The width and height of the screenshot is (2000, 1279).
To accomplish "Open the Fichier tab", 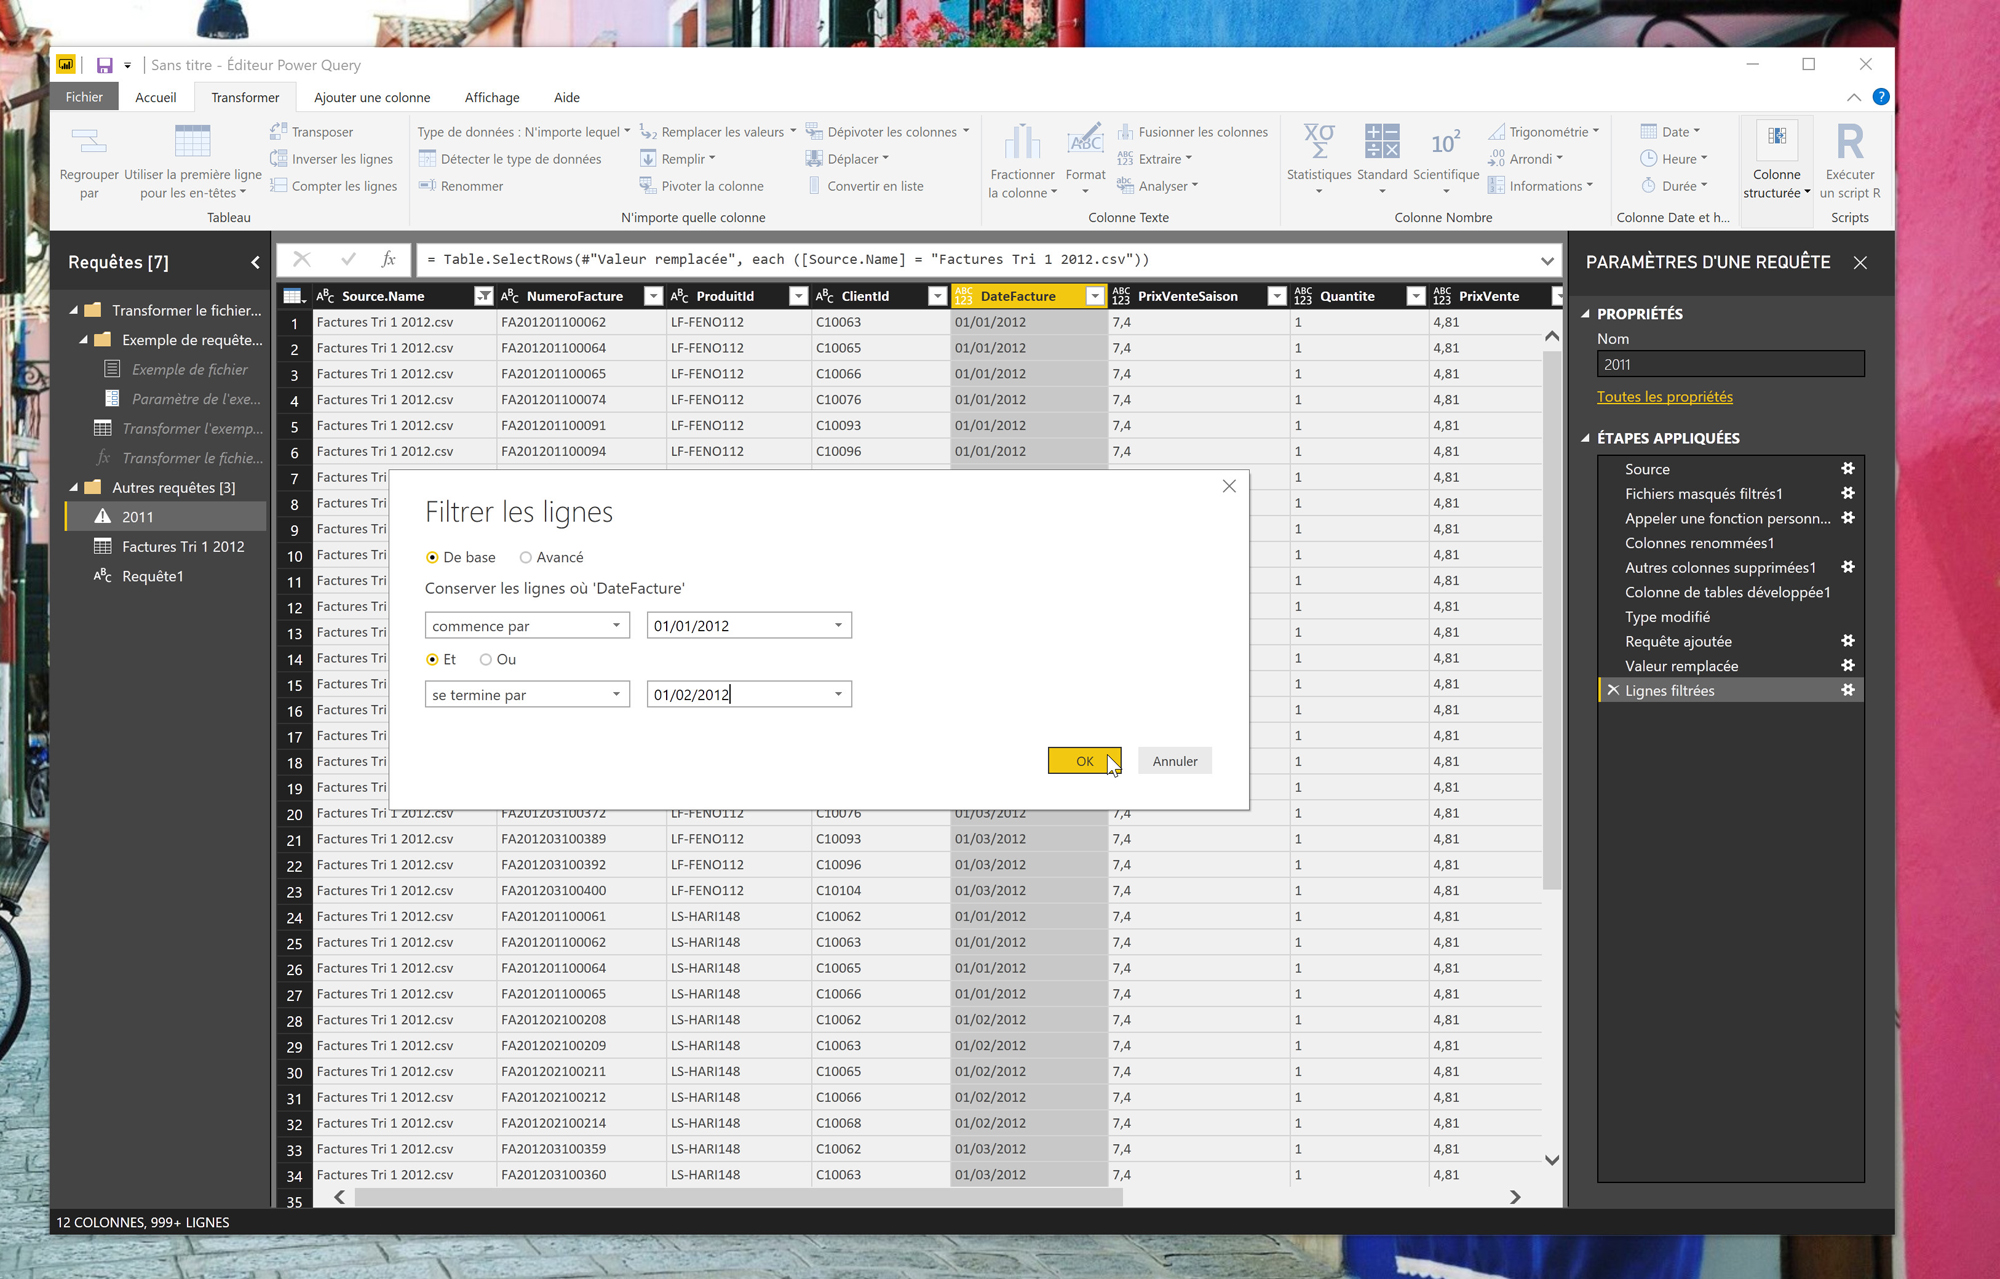I will click(x=84, y=97).
